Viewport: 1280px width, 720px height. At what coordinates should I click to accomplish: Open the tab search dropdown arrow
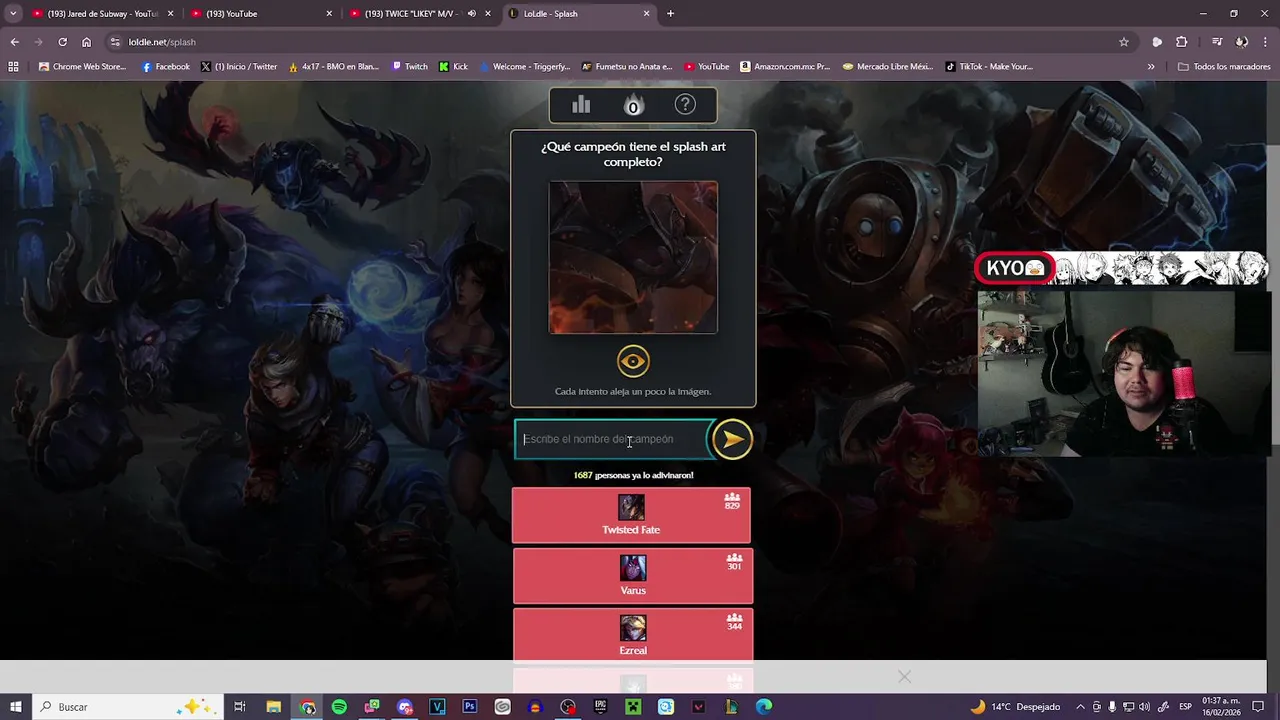pyautogui.click(x=13, y=14)
